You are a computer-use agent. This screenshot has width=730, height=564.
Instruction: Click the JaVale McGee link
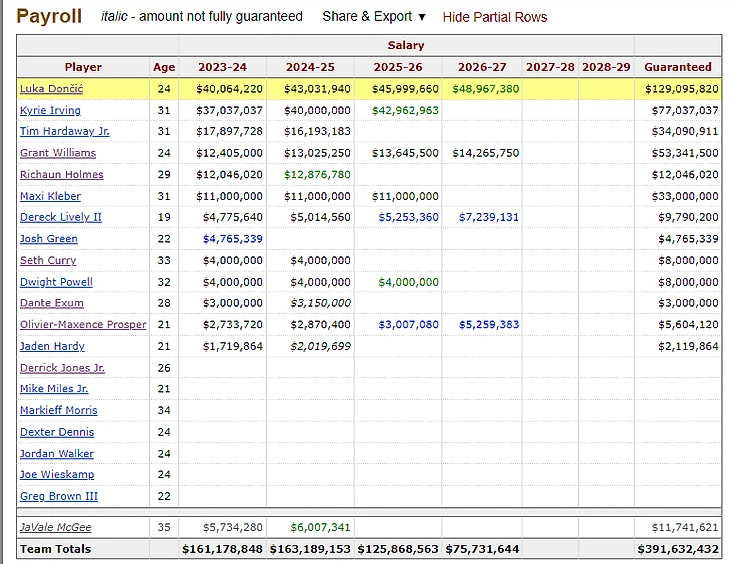point(55,527)
